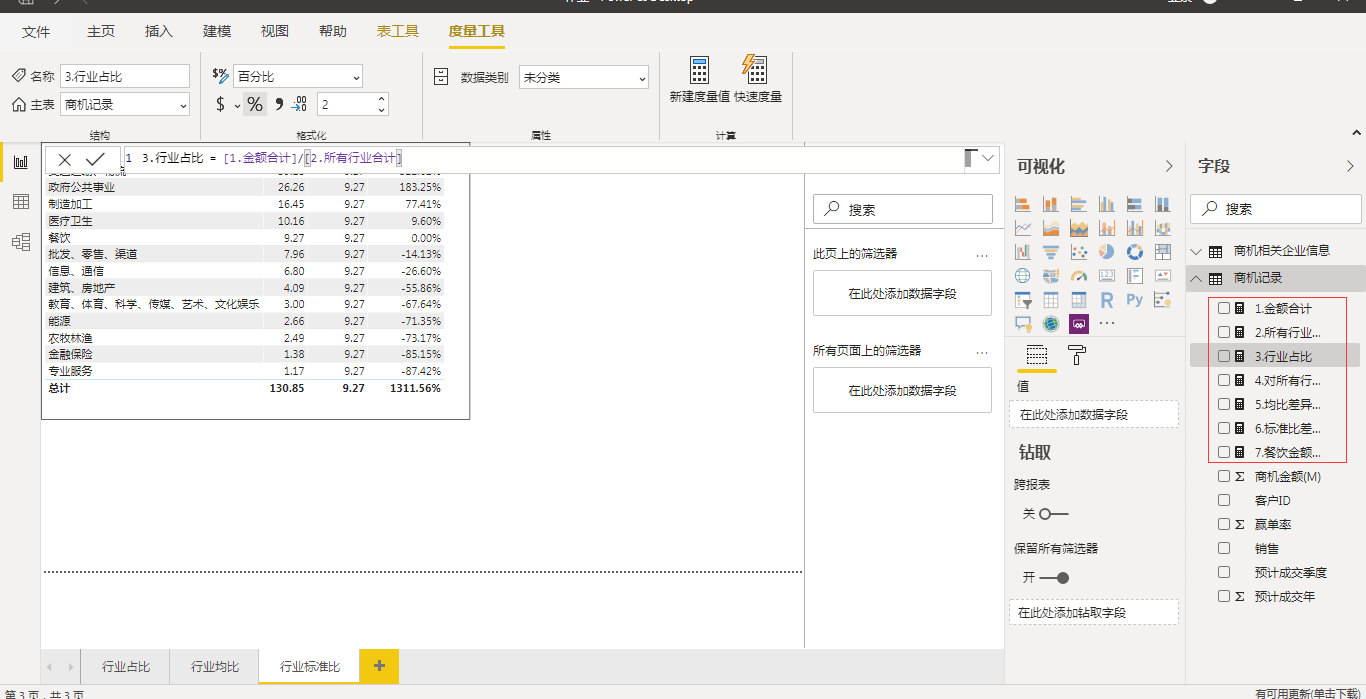
Task: Open the model relationships view icon
Action: click(x=20, y=242)
